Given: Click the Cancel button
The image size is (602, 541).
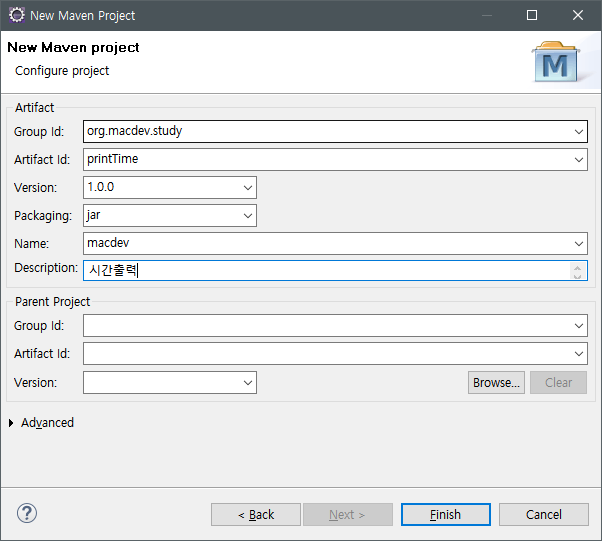Looking at the screenshot, I should [x=544, y=515].
